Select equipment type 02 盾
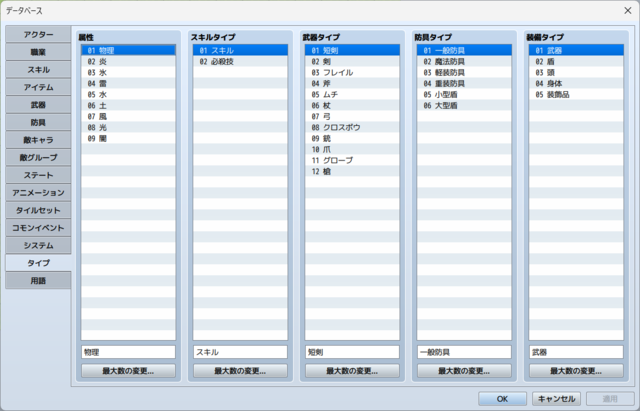The image size is (640, 411). pyautogui.click(x=576, y=61)
